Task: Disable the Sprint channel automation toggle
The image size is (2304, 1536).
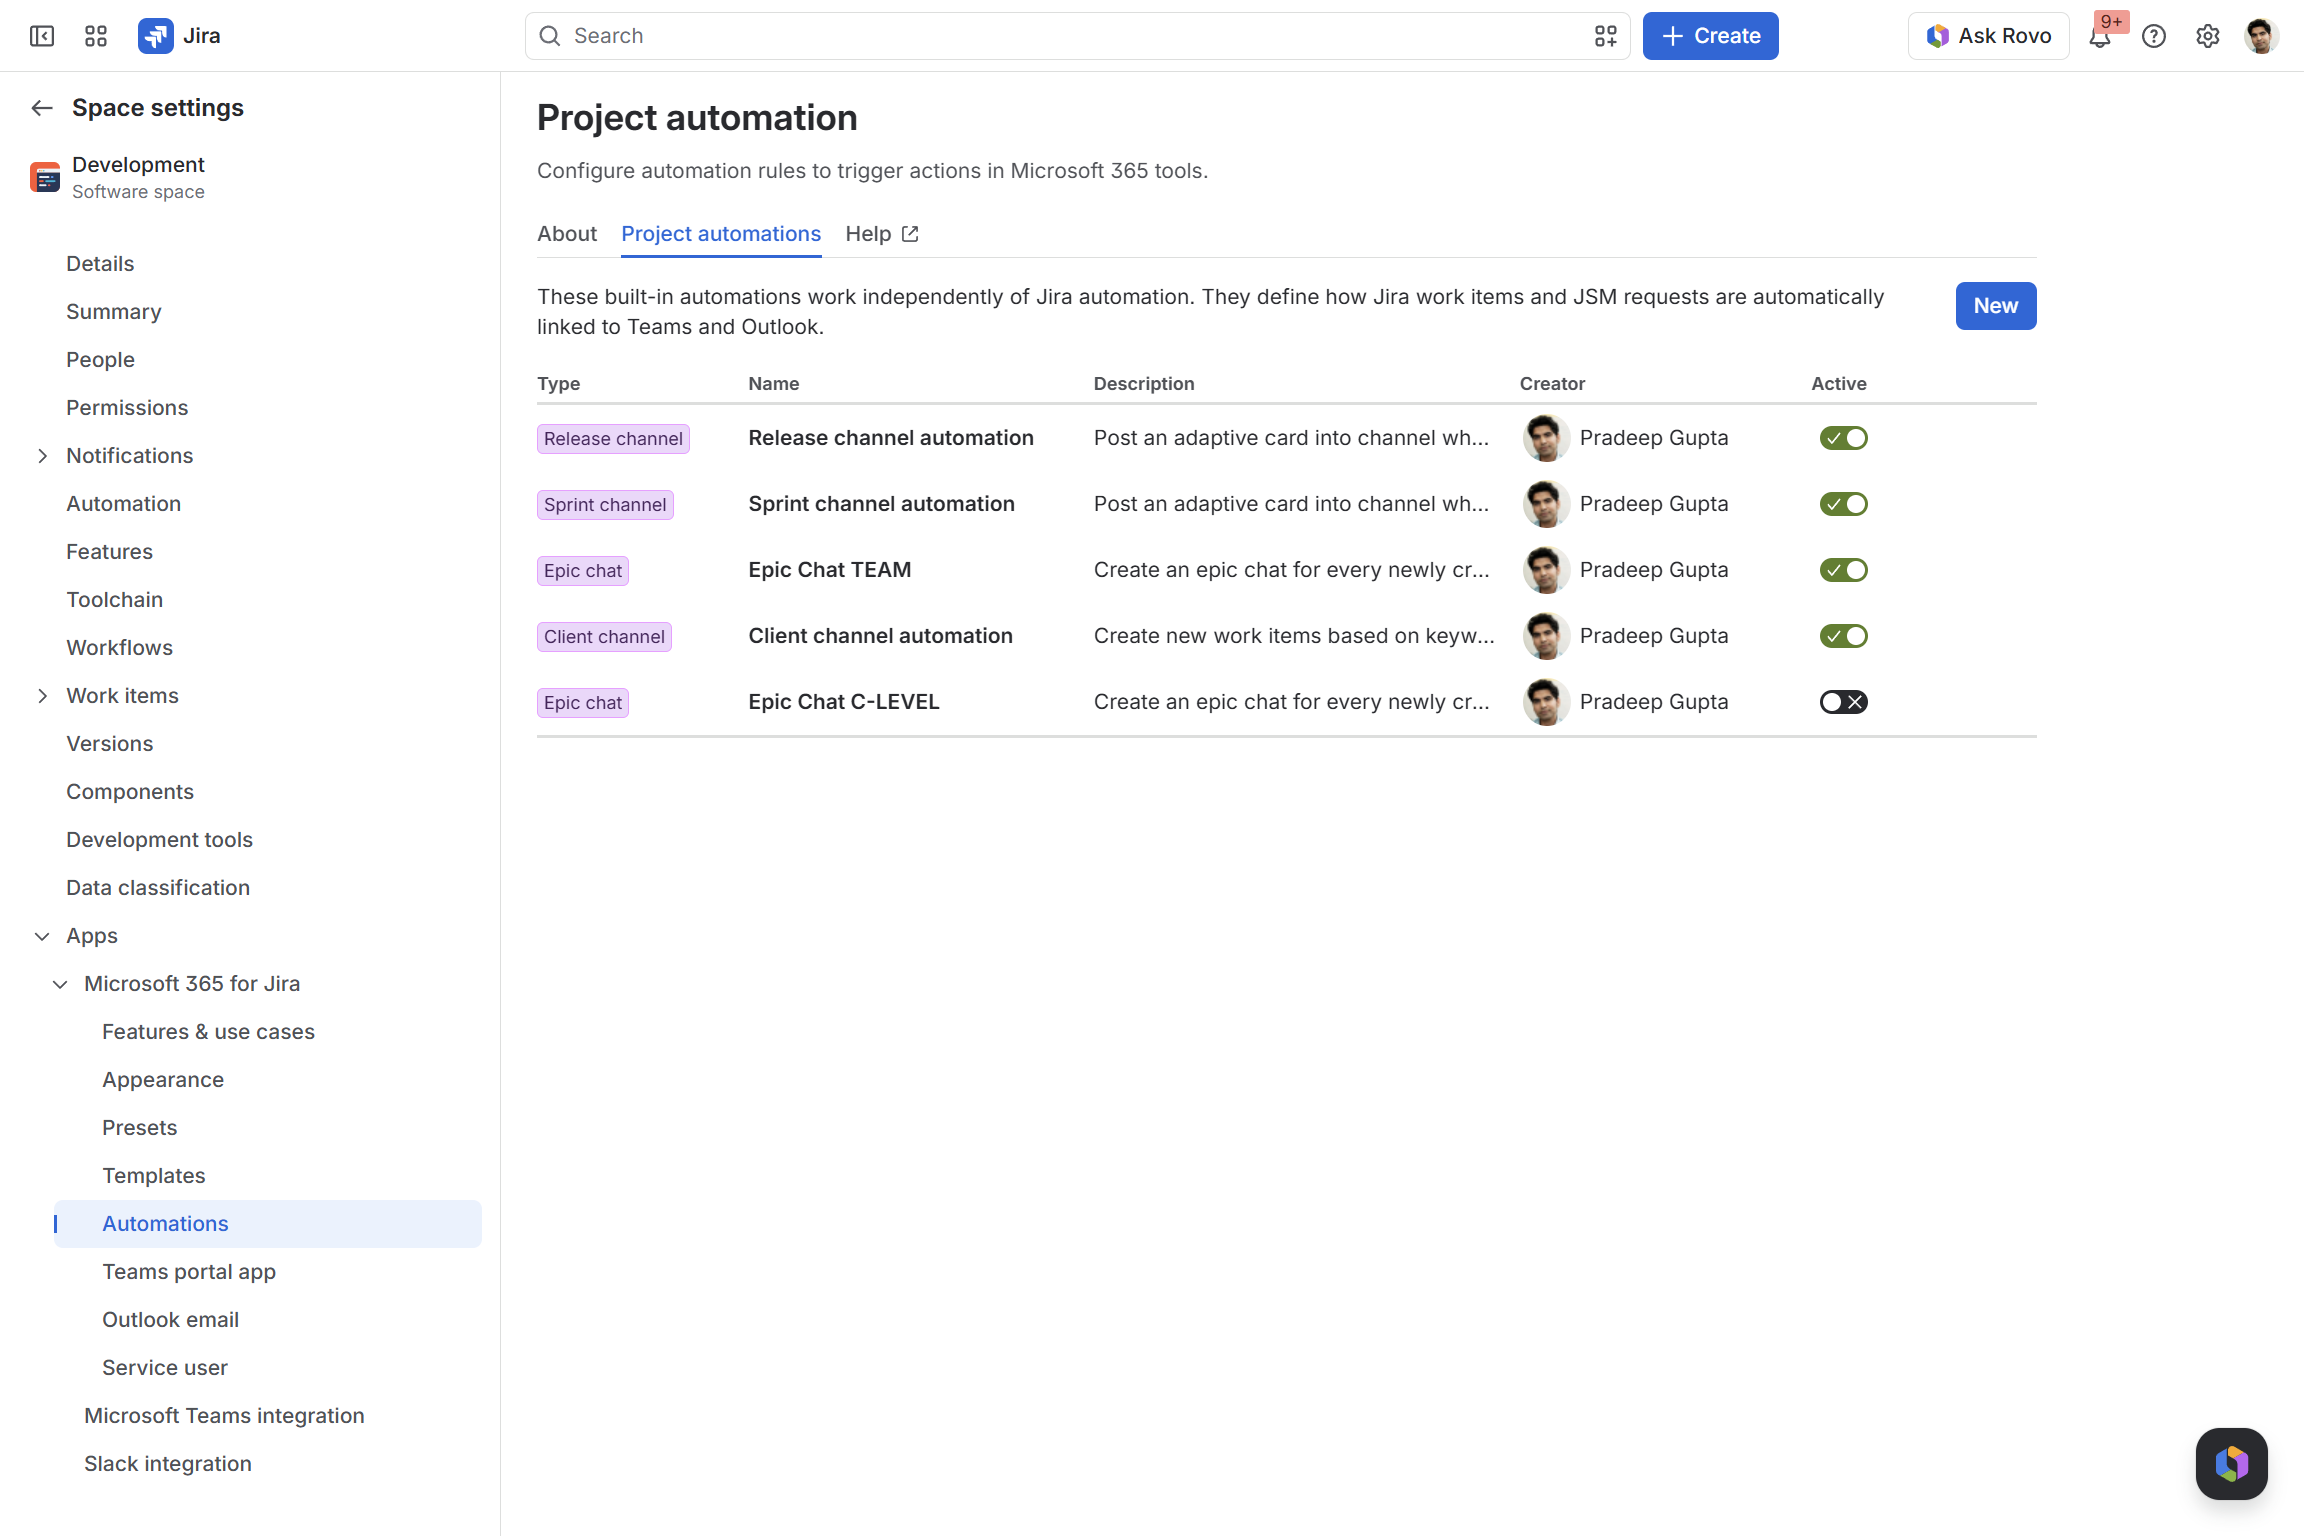Action: (x=1843, y=504)
